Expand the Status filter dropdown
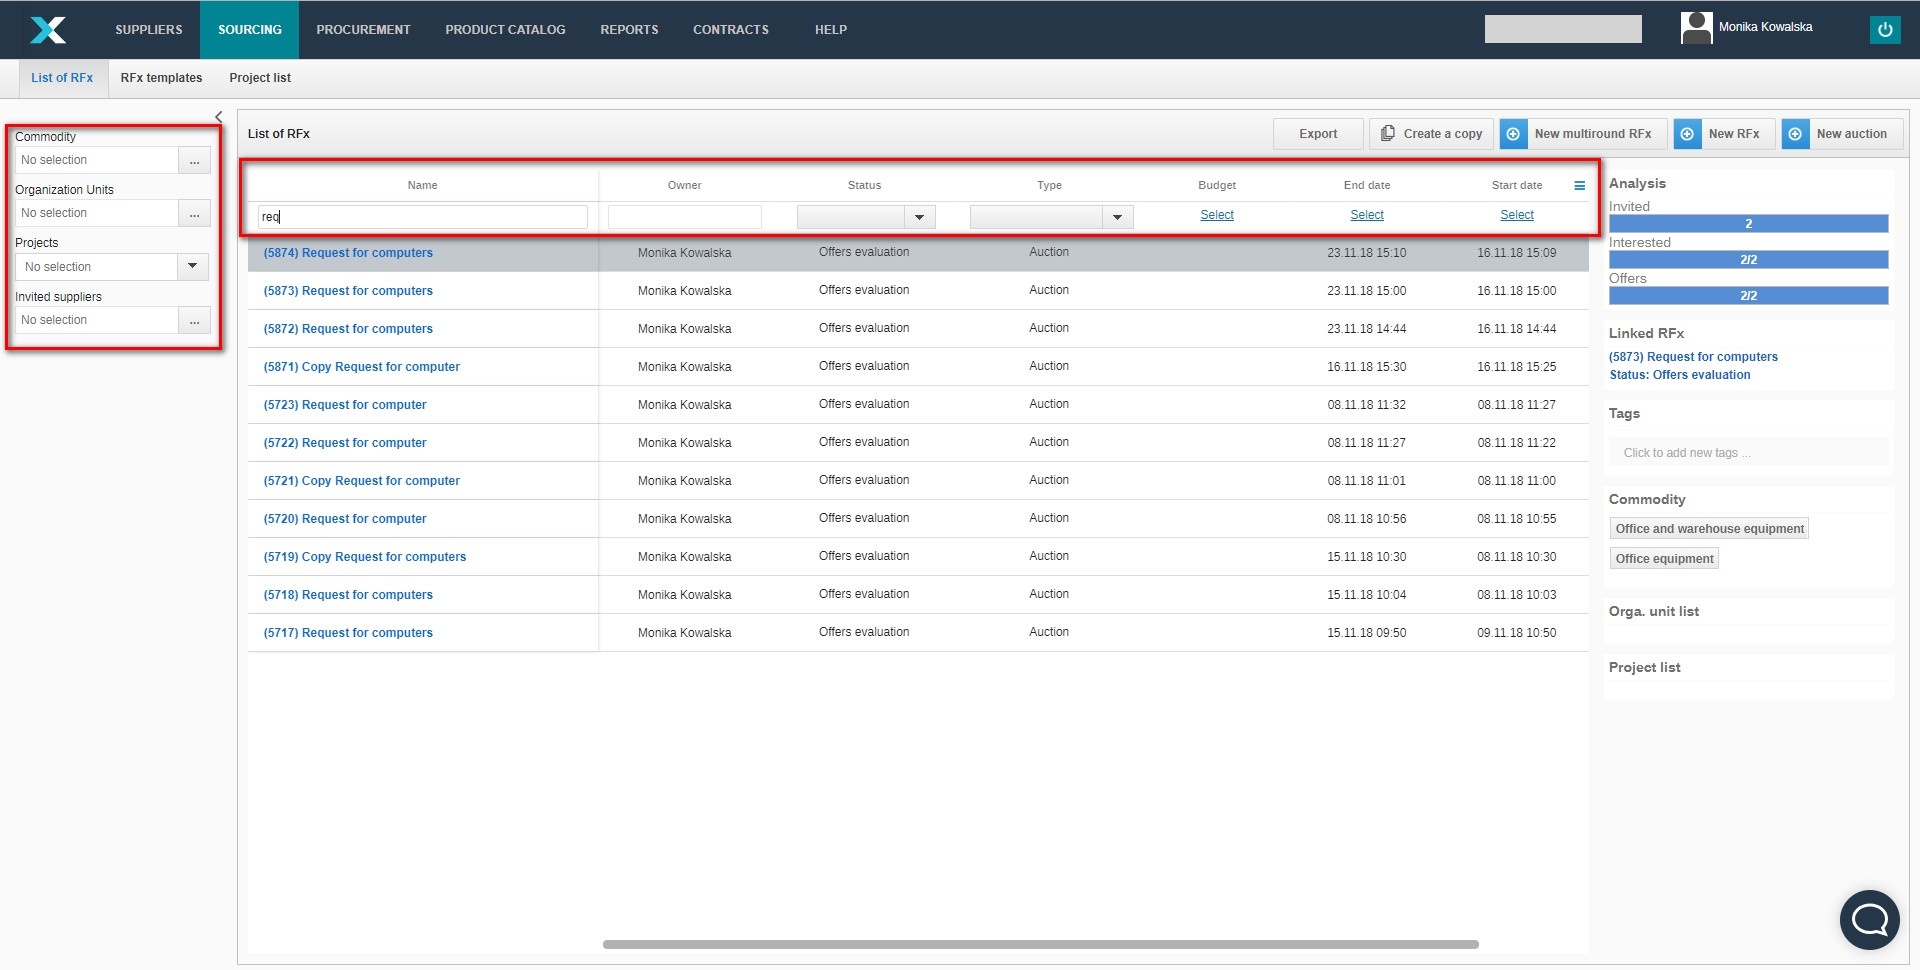The height and width of the screenshot is (970, 1920). 919,217
